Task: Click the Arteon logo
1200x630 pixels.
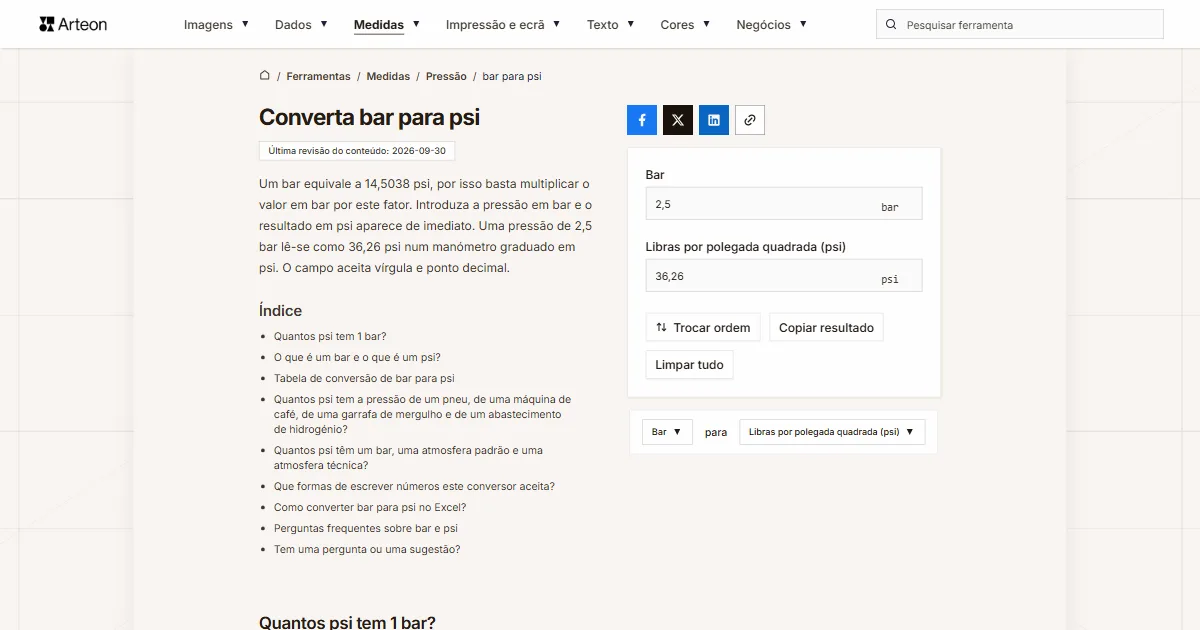Action: 73,24
